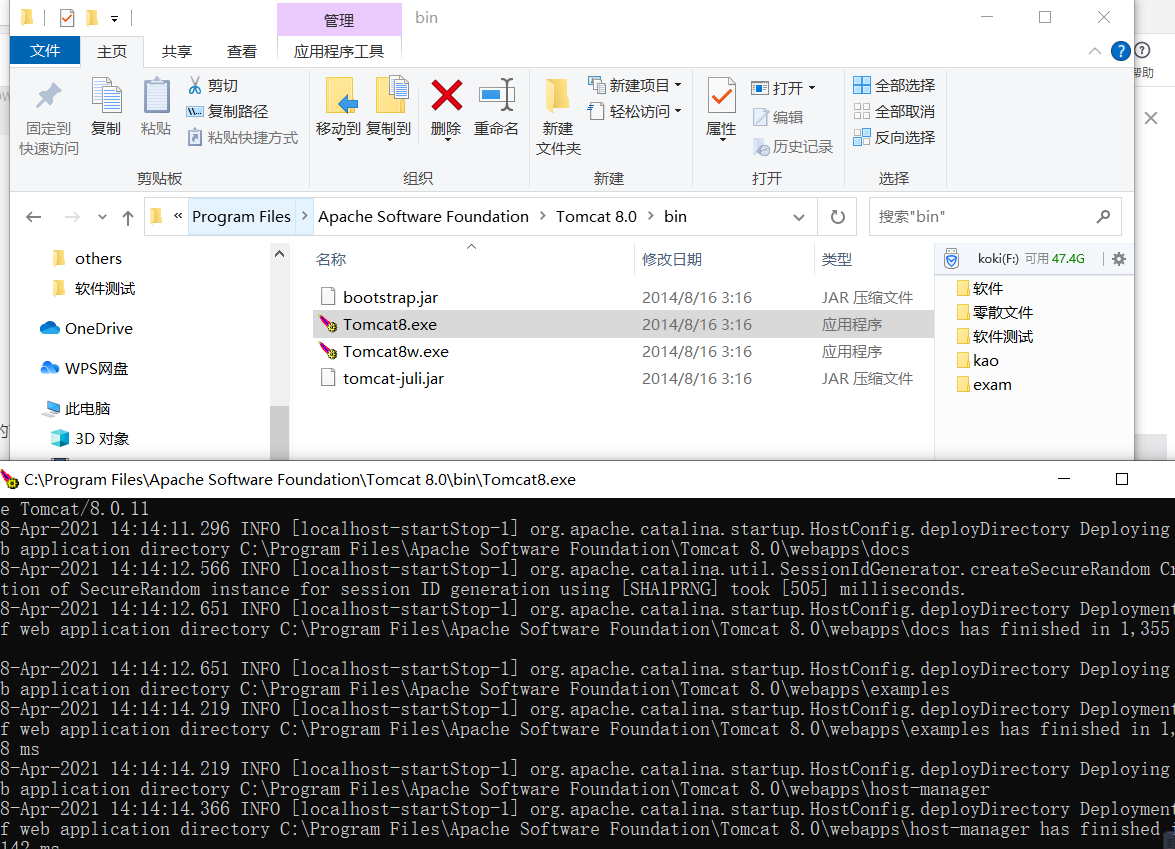The height and width of the screenshot is (849, 1175).
Task: Click the Rename (重命名) icon
Action: coord(496,96)
